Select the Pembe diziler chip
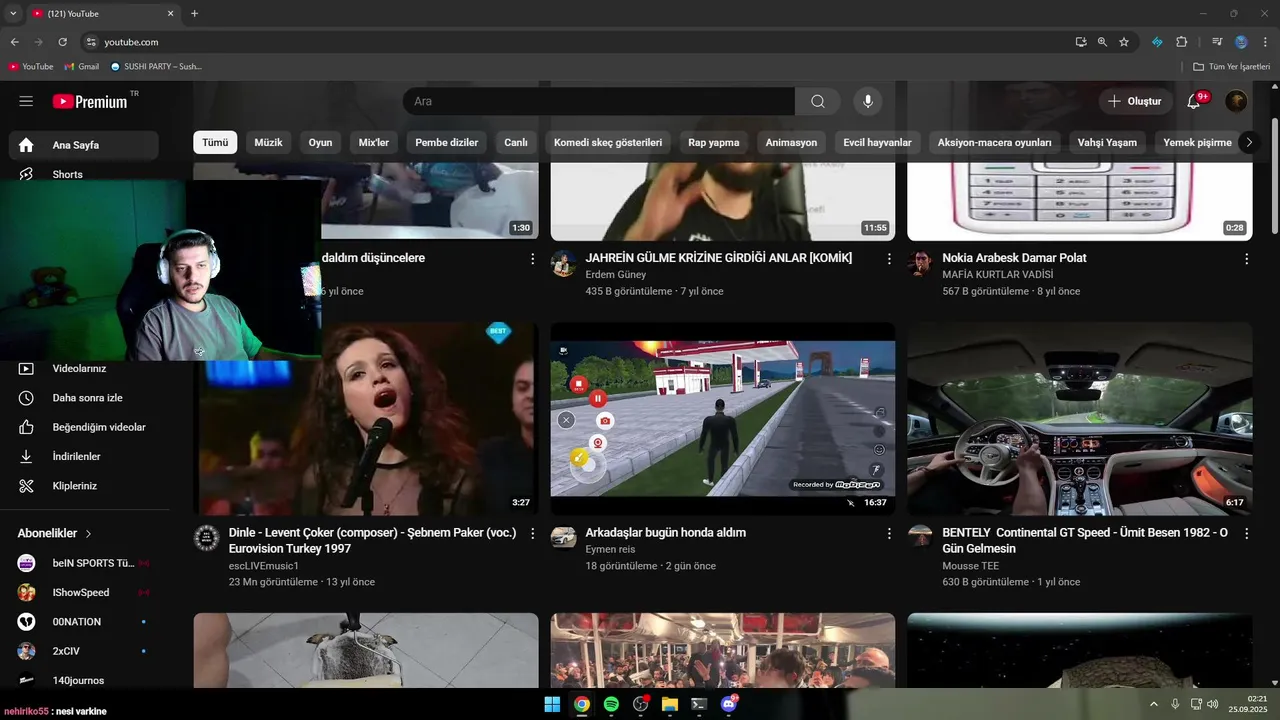1280x720 pixels. 447,142
